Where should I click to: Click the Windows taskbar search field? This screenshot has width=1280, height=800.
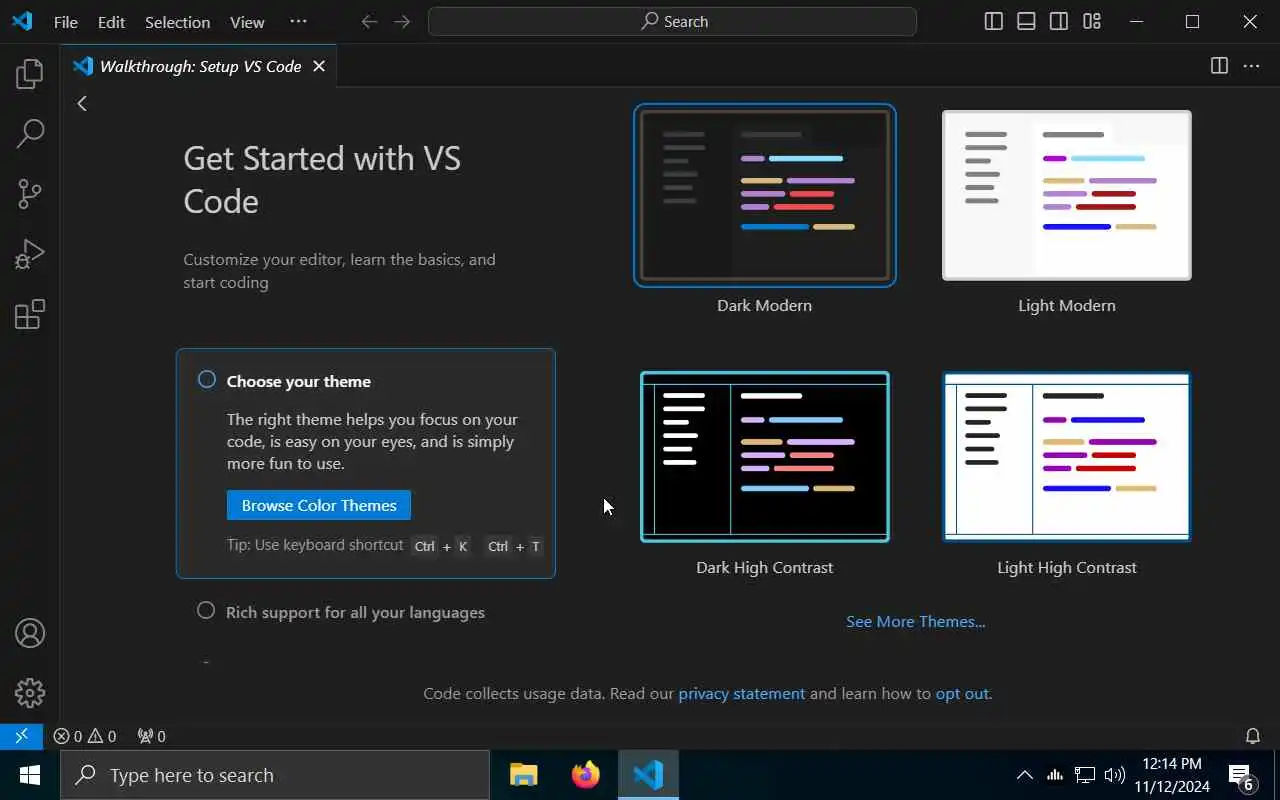tap(275, 775)
